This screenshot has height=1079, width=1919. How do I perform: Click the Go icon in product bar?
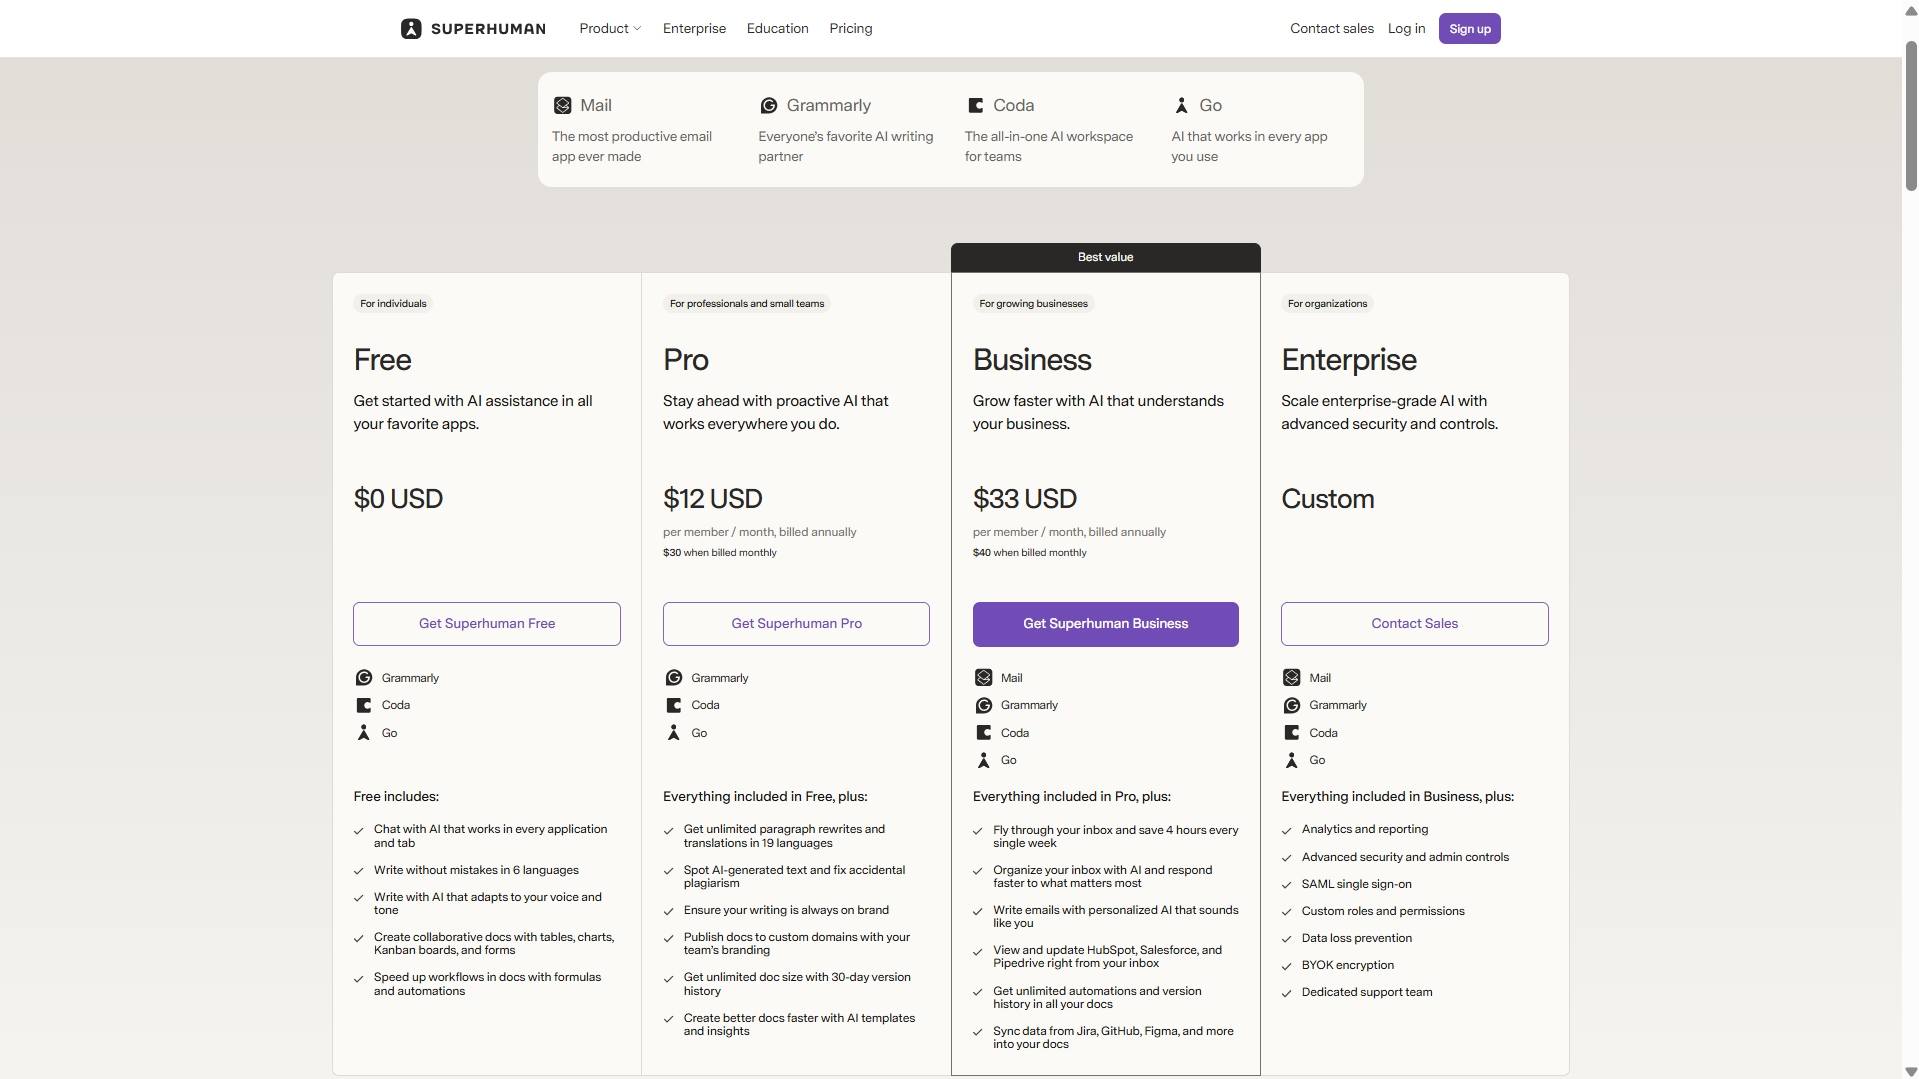[x=1181, y=106]
